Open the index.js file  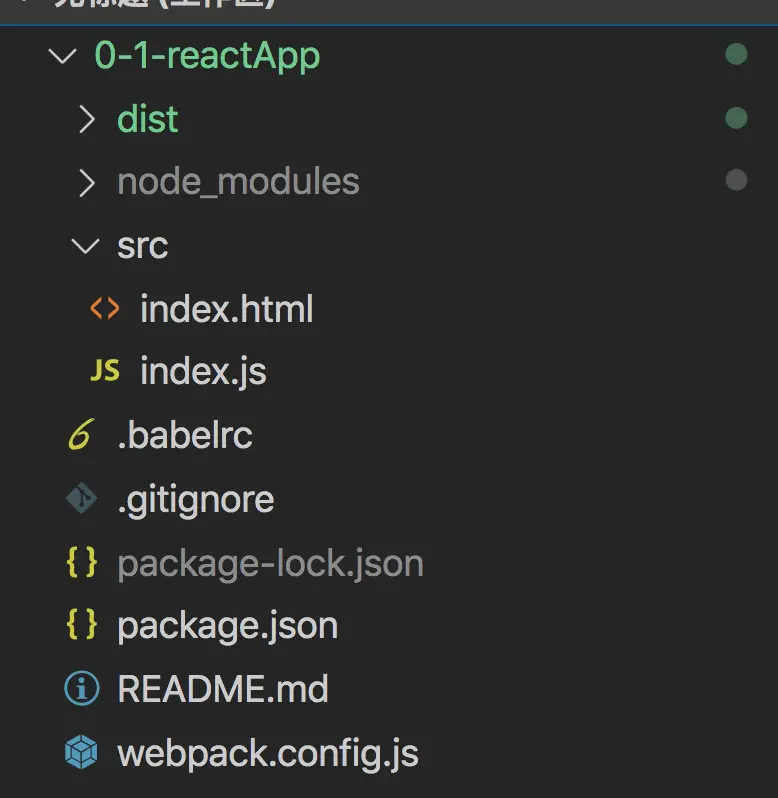pos(203,372)
